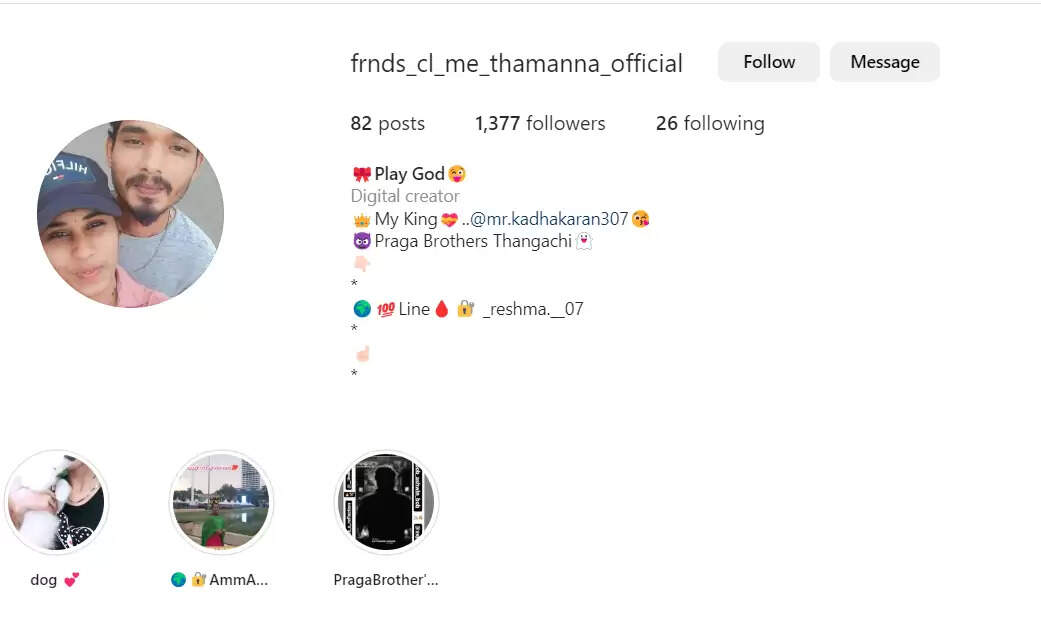1041x627 pixels.
Task: Click the ribbon emoji beside Play God
Action: click(x=362, y=174)
